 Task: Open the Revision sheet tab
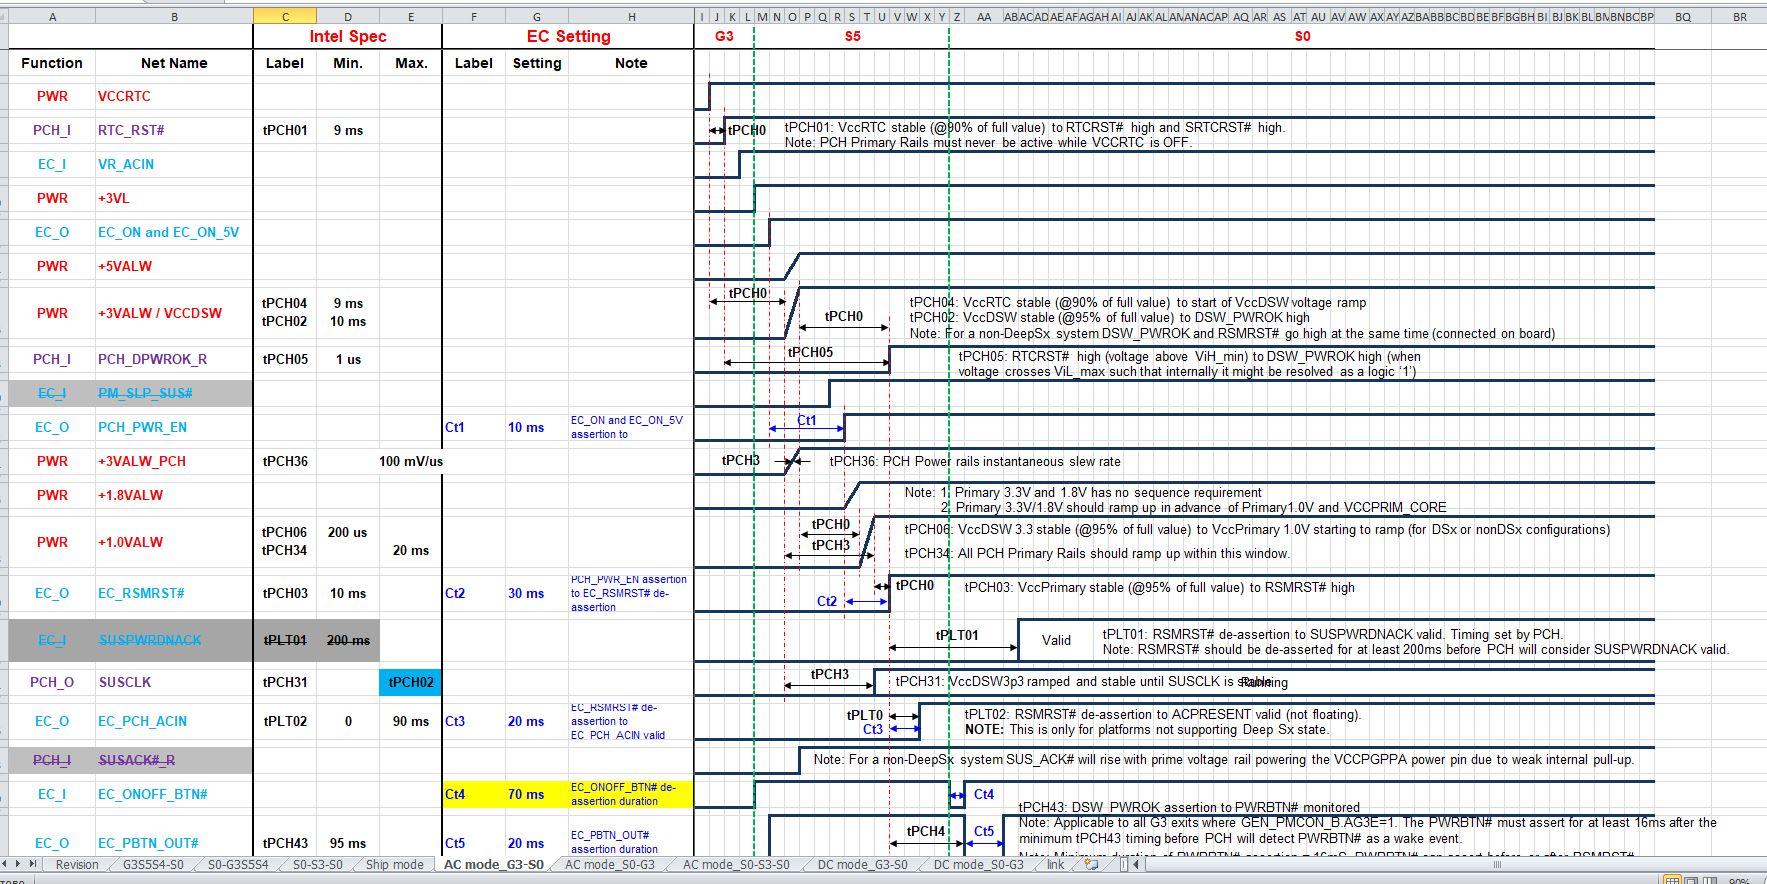[77, 865]
